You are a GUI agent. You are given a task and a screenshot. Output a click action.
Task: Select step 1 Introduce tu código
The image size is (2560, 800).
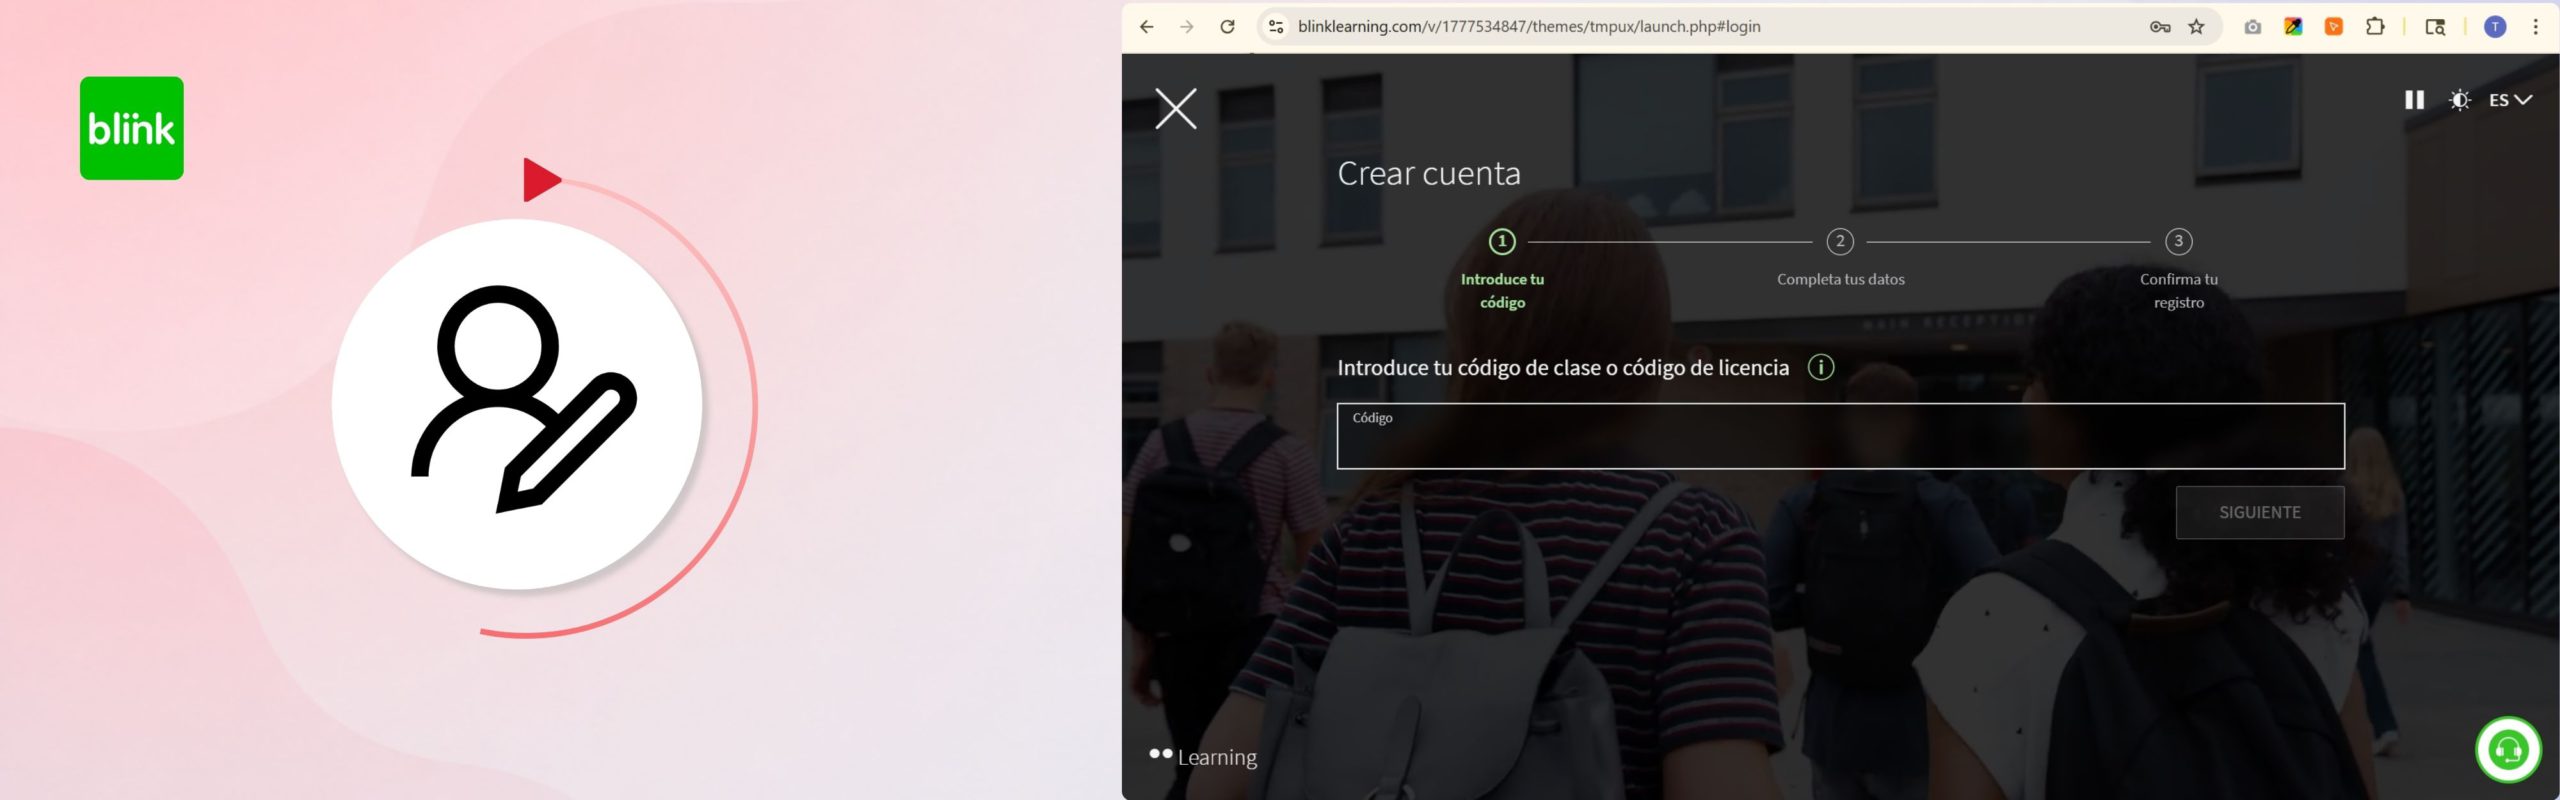[1502, 270]
